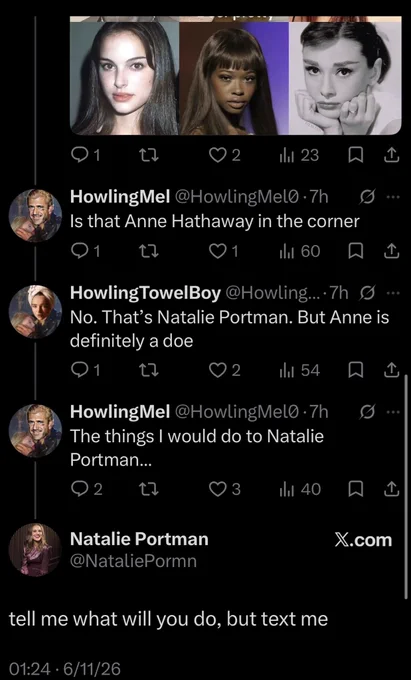
Task: Retweet the Anne Hathaway question tweet
Action: pyautogui.click(x=150, y=251)
